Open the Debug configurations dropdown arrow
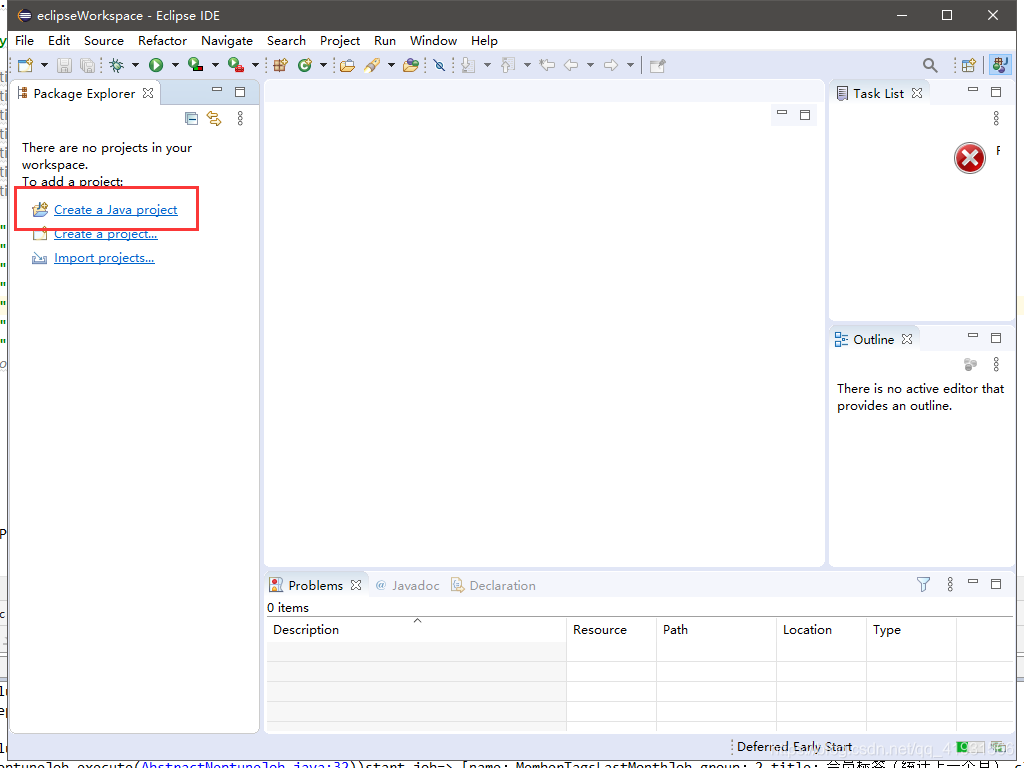 (x=135, y=65)
